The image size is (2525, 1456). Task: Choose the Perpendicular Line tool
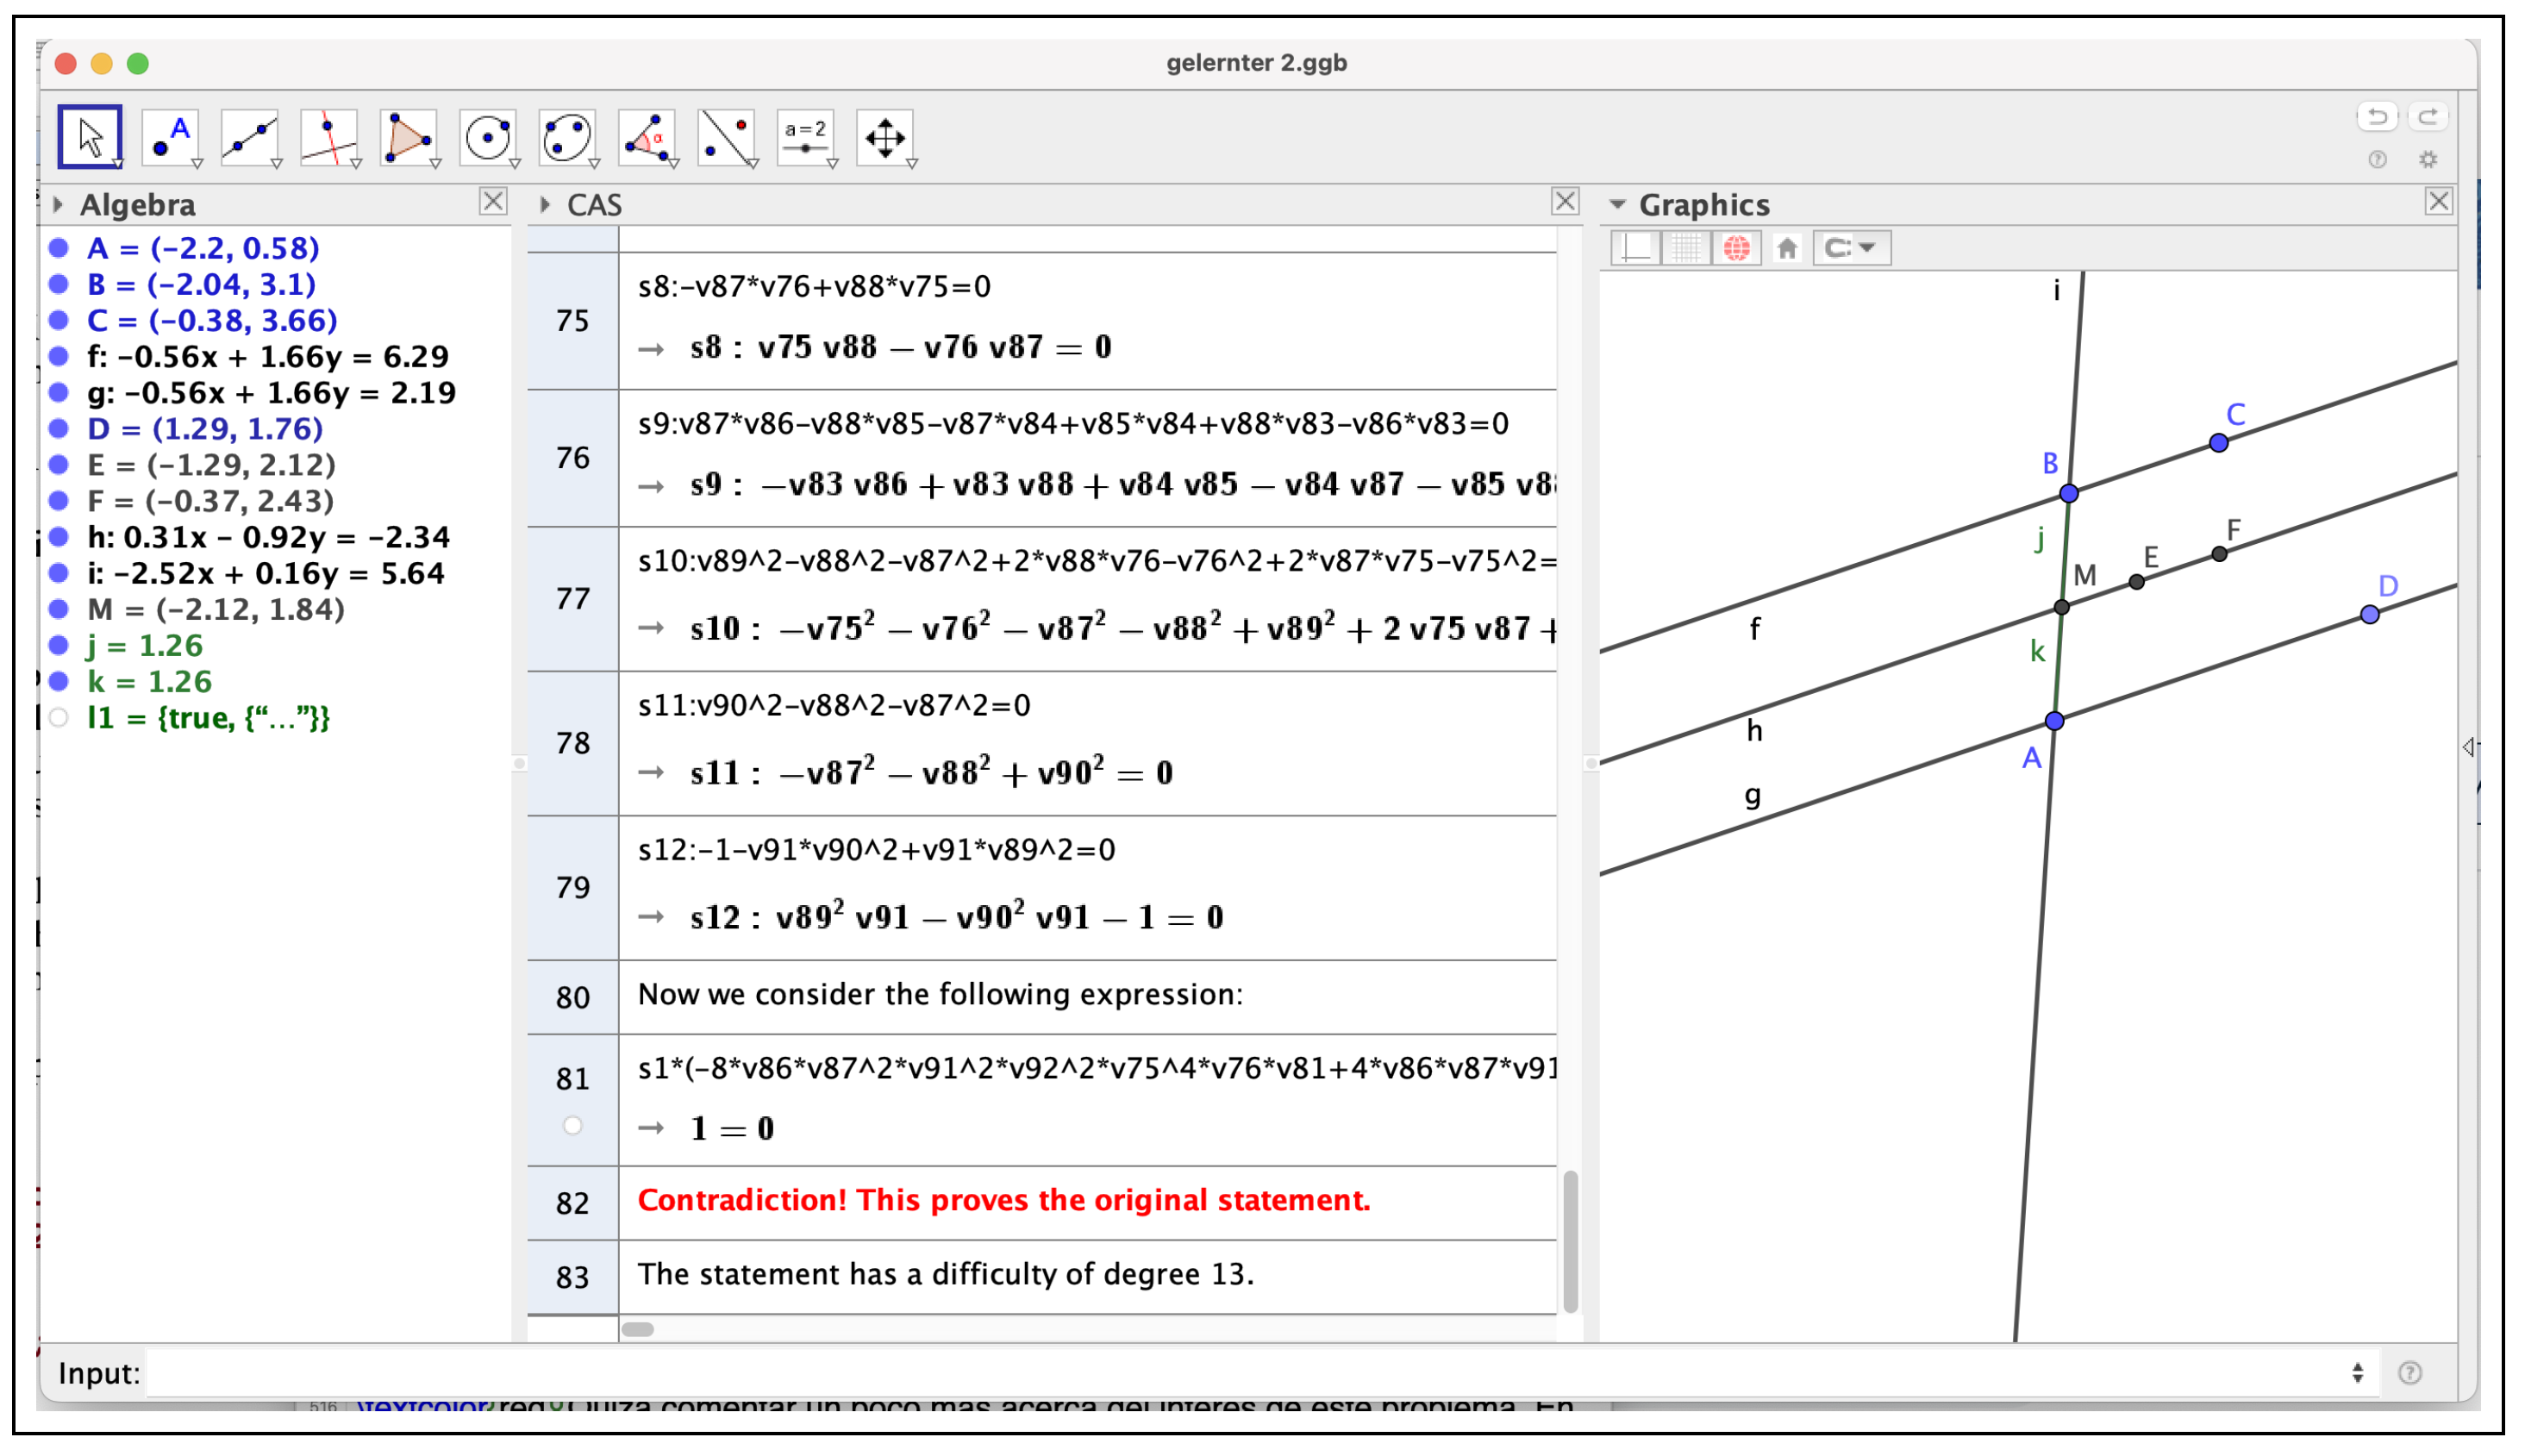[329, 137]
